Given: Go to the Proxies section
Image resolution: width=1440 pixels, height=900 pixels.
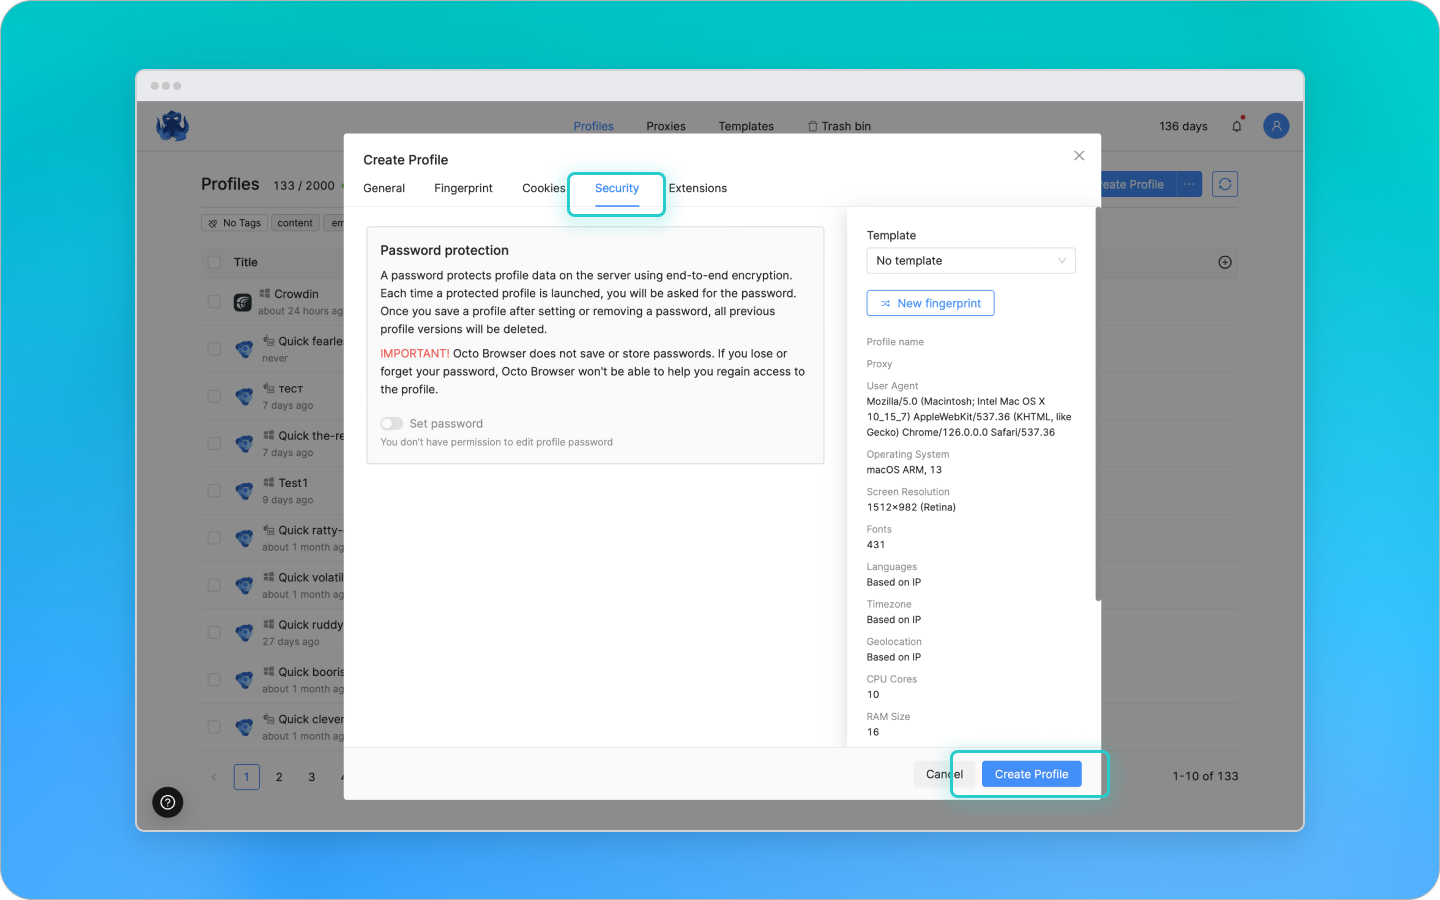Looking at the screenshot, I should [x=665, y=126].
